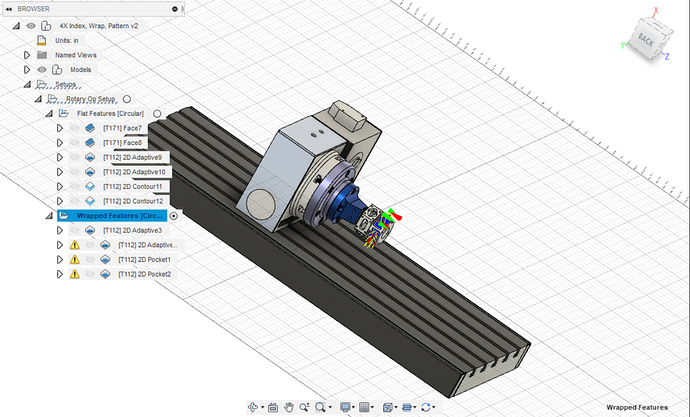The image size is (690, 417).
Task: Collapse the BROWSER panel with double-arrow
Action: 8,9
